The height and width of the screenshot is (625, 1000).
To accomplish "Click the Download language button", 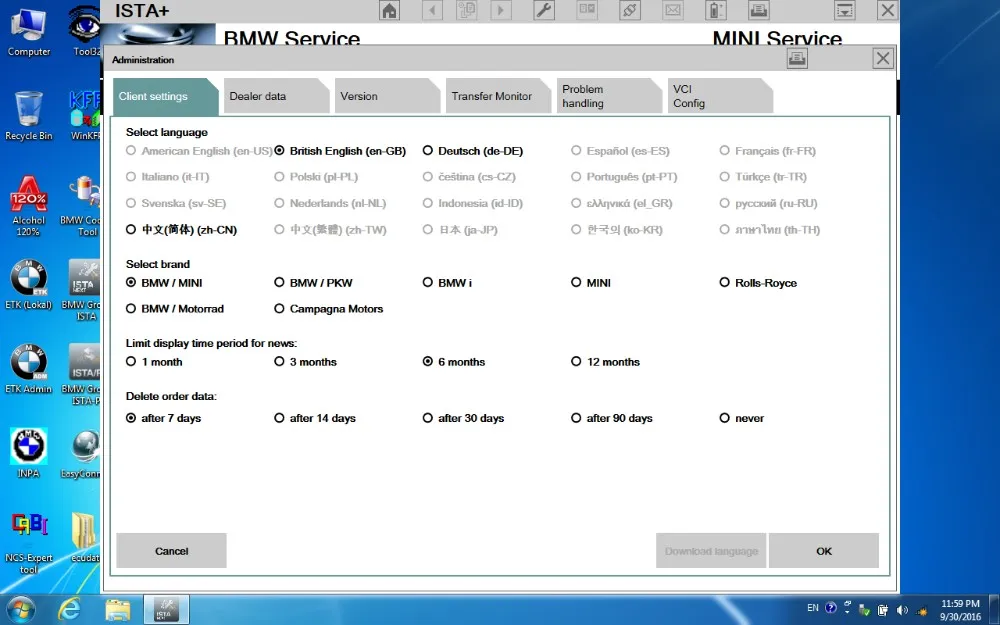I will [711, 551].
